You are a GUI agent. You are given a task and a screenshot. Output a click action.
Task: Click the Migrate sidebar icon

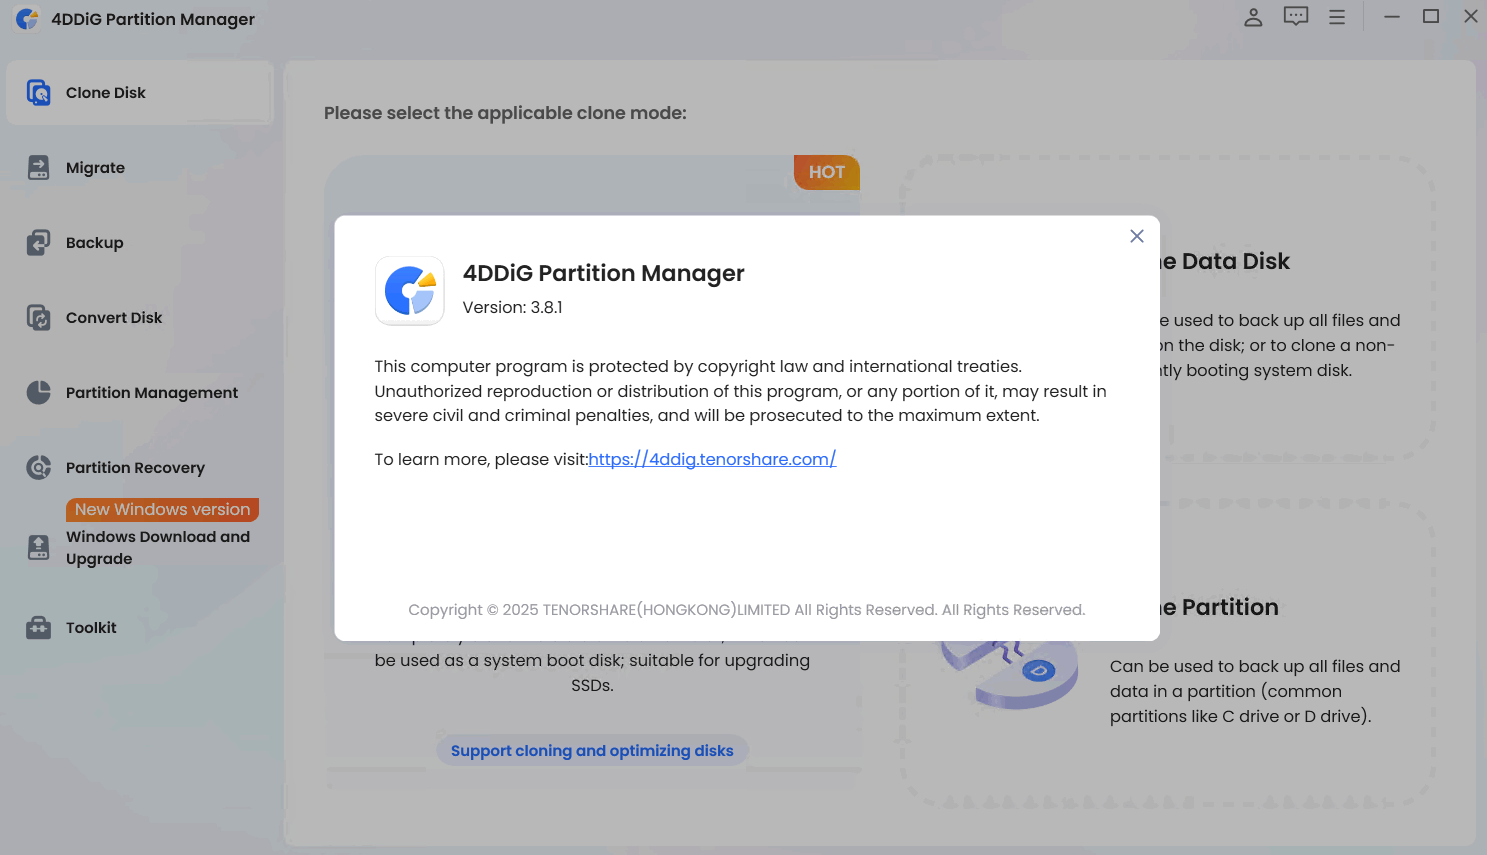pos(38,168)
